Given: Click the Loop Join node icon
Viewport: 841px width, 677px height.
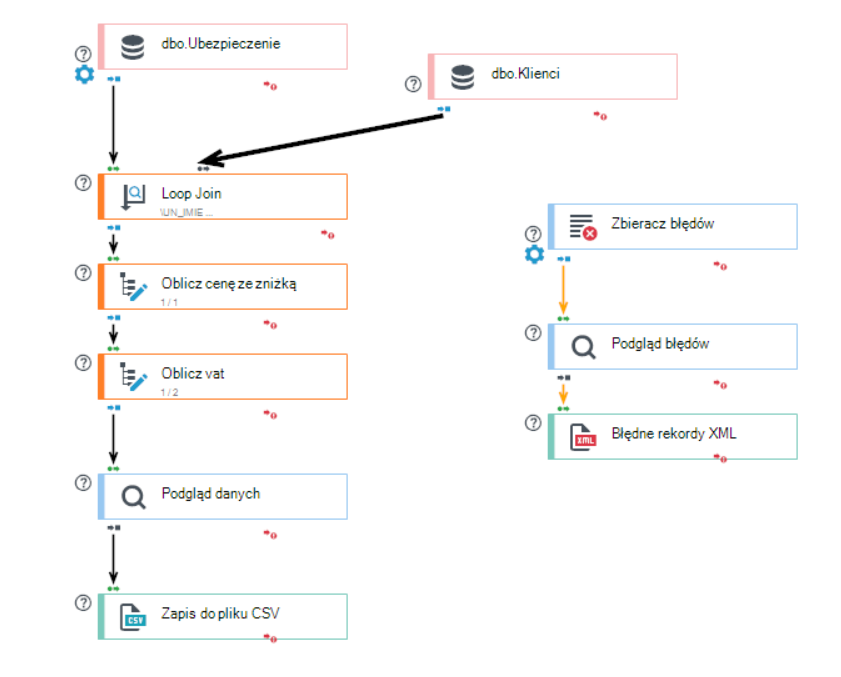Looking at the screenshot, I should [133, 197].
